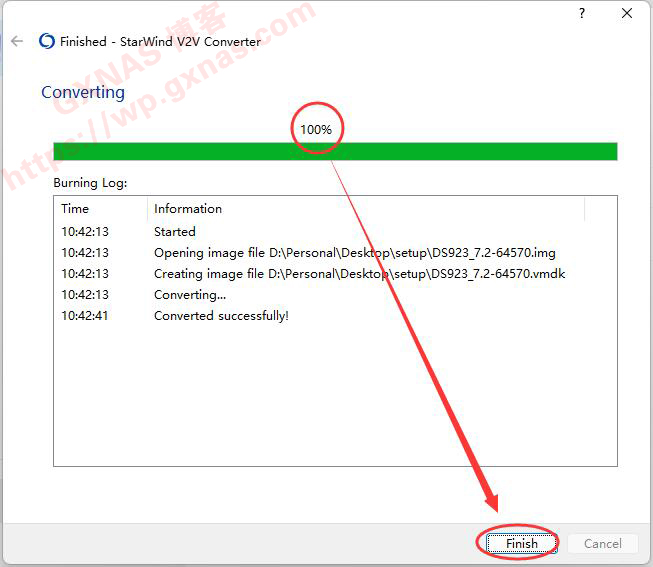The image size is (653, 567).
Task: Click the greyed-out Cancel button
Action: click(602, 543)
